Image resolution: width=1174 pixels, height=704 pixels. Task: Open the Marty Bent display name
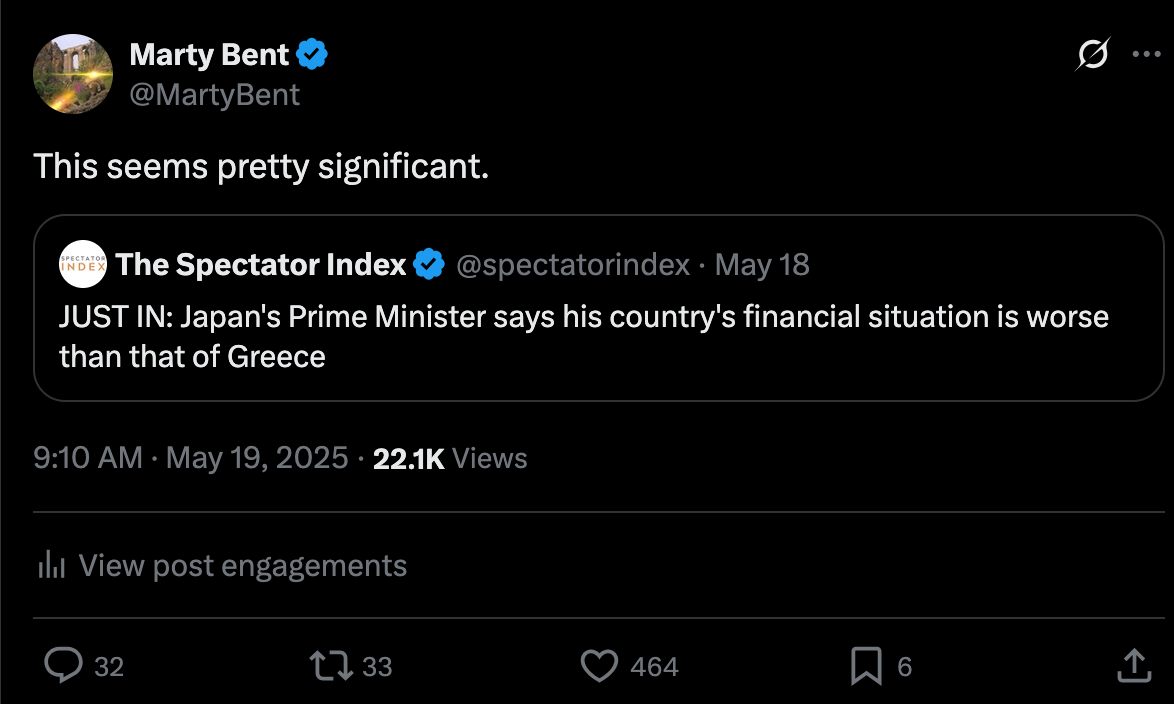tap(209, 55)
